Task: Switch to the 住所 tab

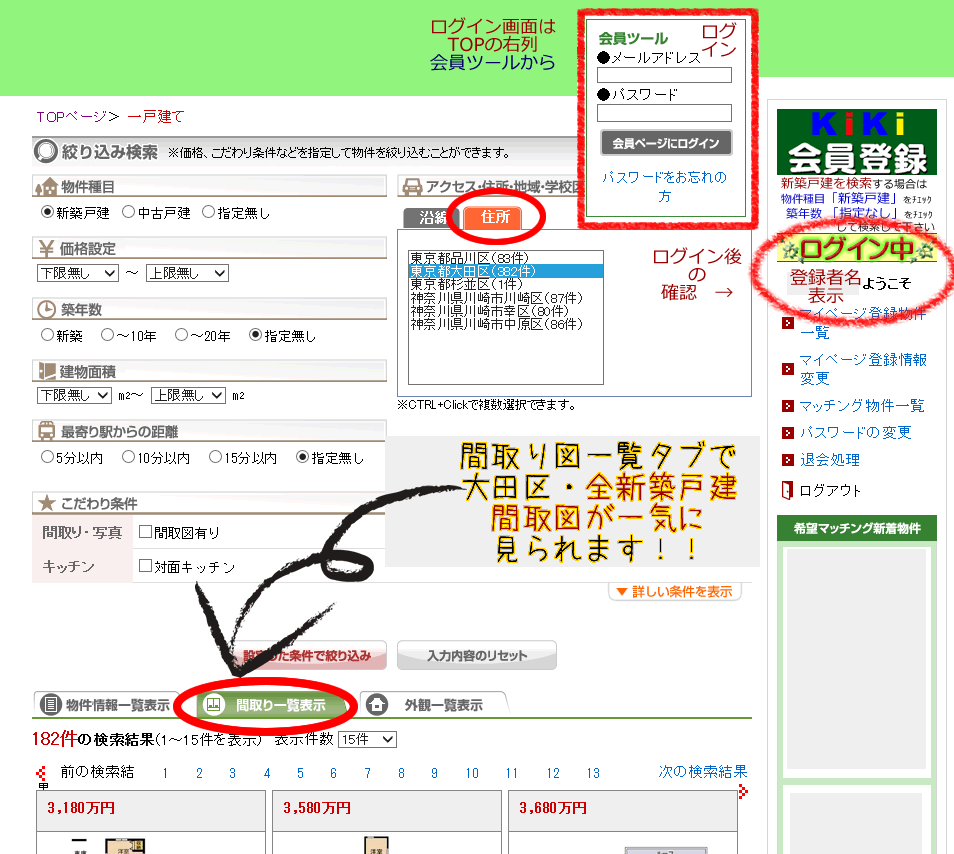Action: click(495, 217)
